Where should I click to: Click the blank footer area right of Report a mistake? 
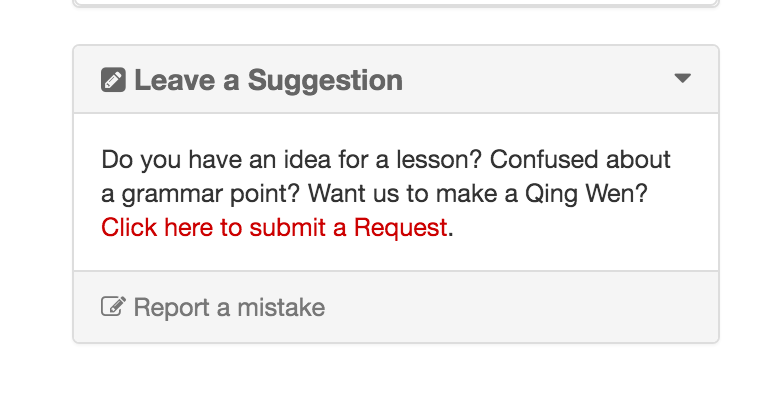(520, 307)
